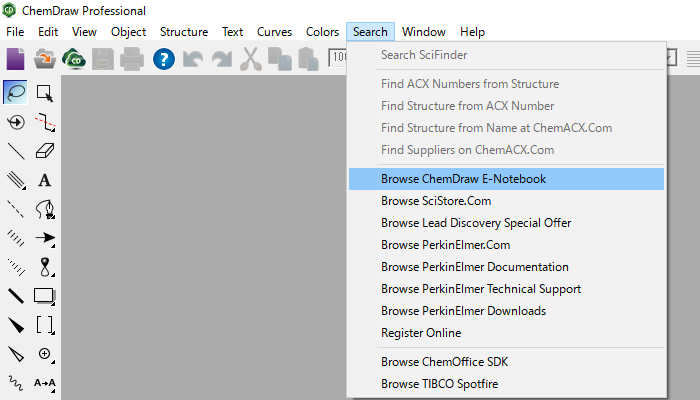700x400 pixels.
Task: Select the Wavy Bond tool
Action: pyautogui.click(x=16, y=382)
